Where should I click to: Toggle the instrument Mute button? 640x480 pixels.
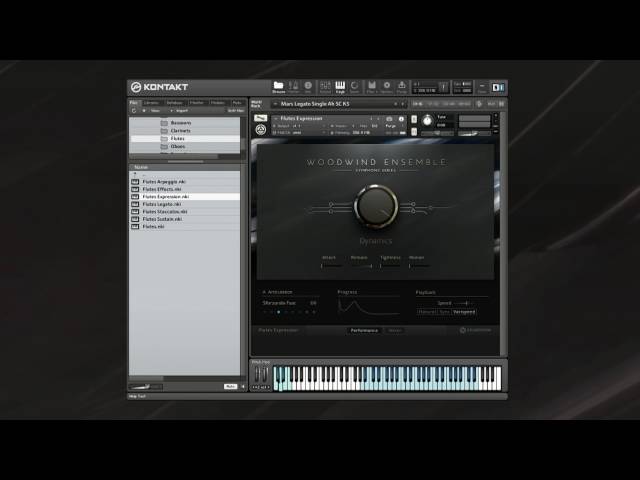pyautogui.click(x=414, y=131)
